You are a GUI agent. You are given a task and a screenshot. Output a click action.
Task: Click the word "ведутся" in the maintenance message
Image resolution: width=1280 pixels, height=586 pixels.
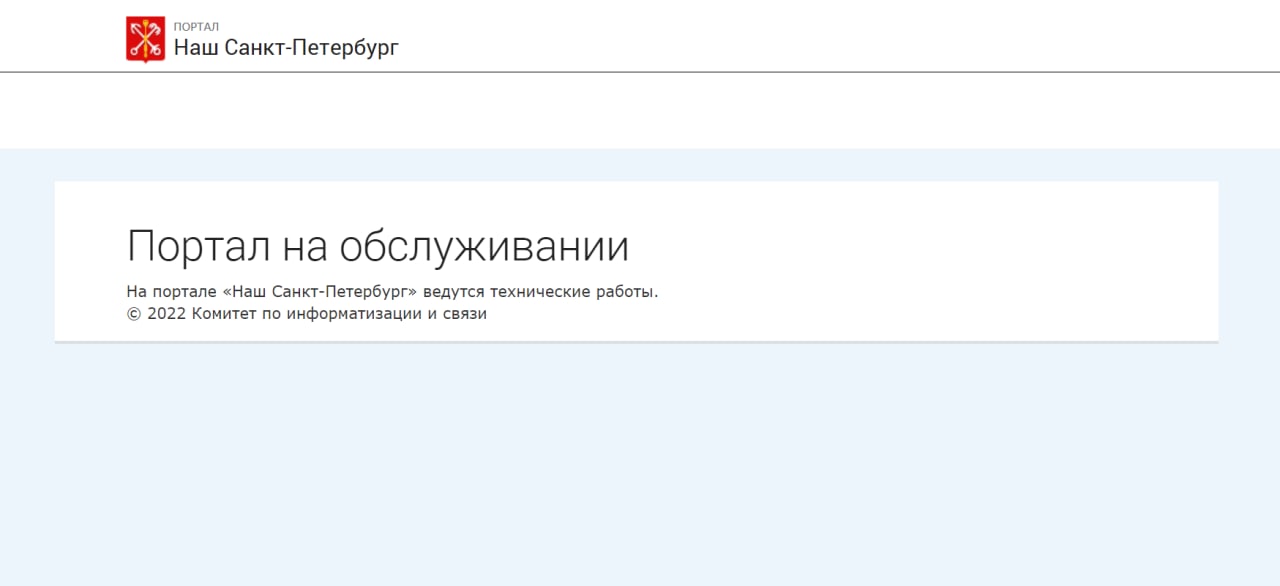coord(453,292)
